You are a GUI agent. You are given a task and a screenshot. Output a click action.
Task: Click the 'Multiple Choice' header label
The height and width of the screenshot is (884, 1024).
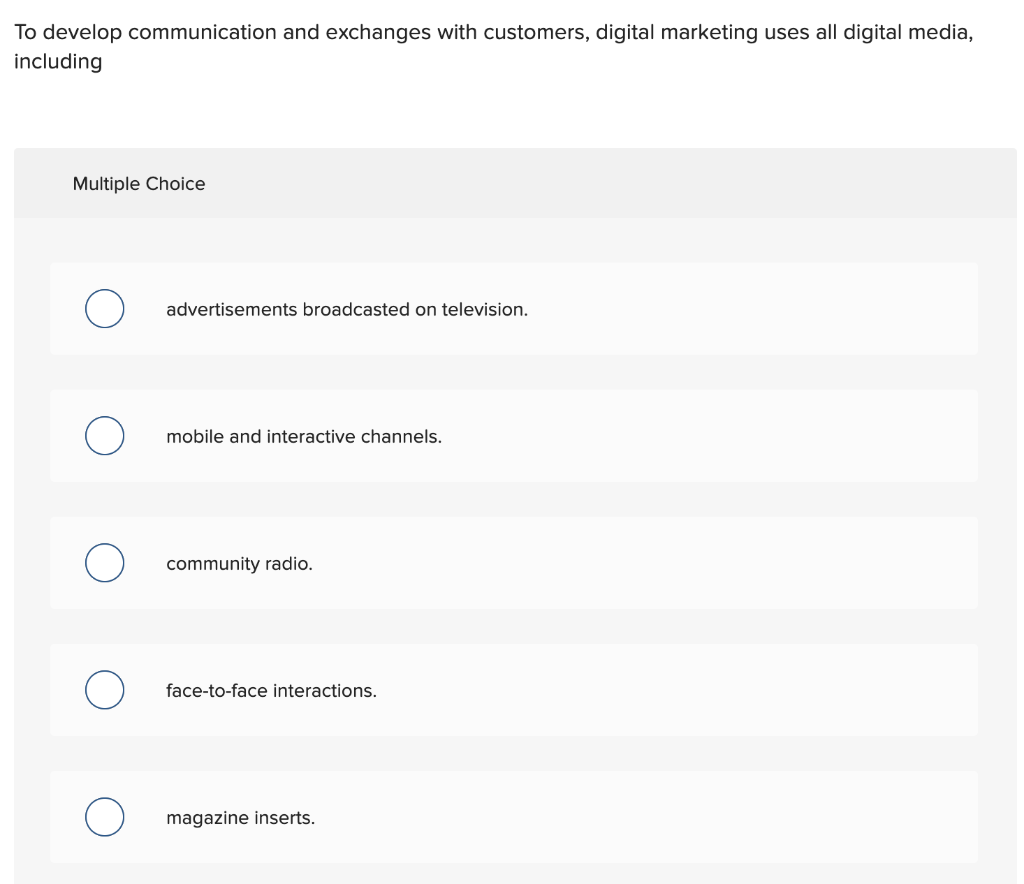coord(139,183)
